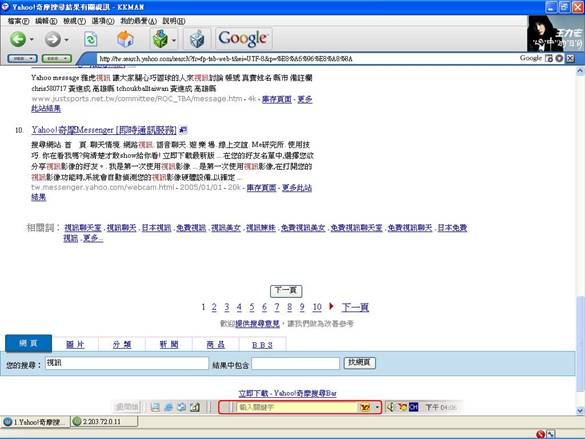This screenshot has width=585, height=439.
Task: Switch to the 商品 search tab
Action: [x=216, y=344]
